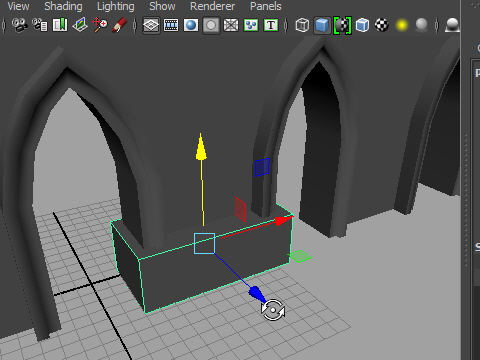Viewport: 480px width, 360px height.
Task: Toggle the Resolution Gate blue sphere icon
Action: click(x=191, y=25)
